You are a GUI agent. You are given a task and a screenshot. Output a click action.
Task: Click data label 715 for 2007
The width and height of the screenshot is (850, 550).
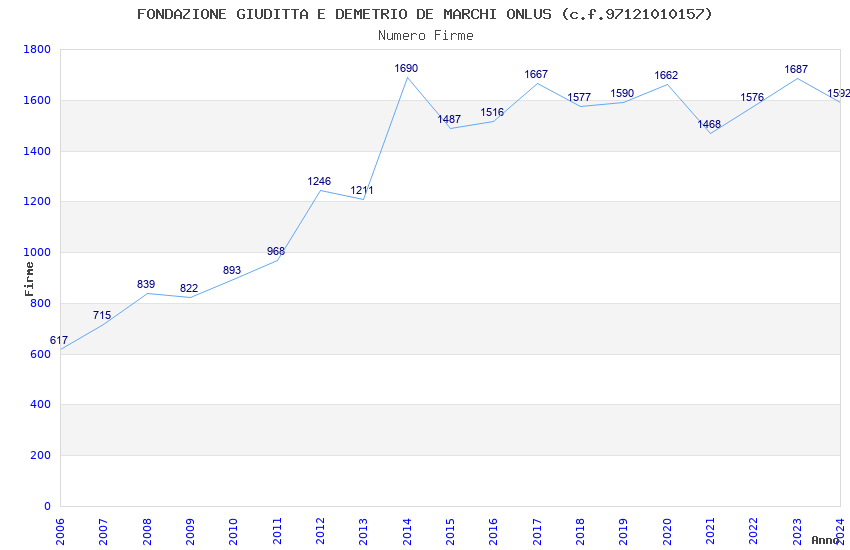click(102, 315)
